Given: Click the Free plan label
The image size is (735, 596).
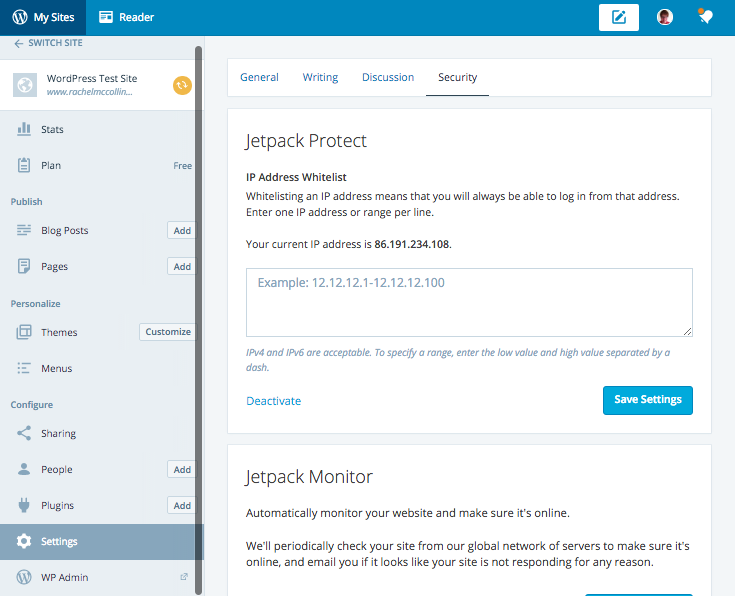Looking at the screenshot, I should click(x=182, y=166).
